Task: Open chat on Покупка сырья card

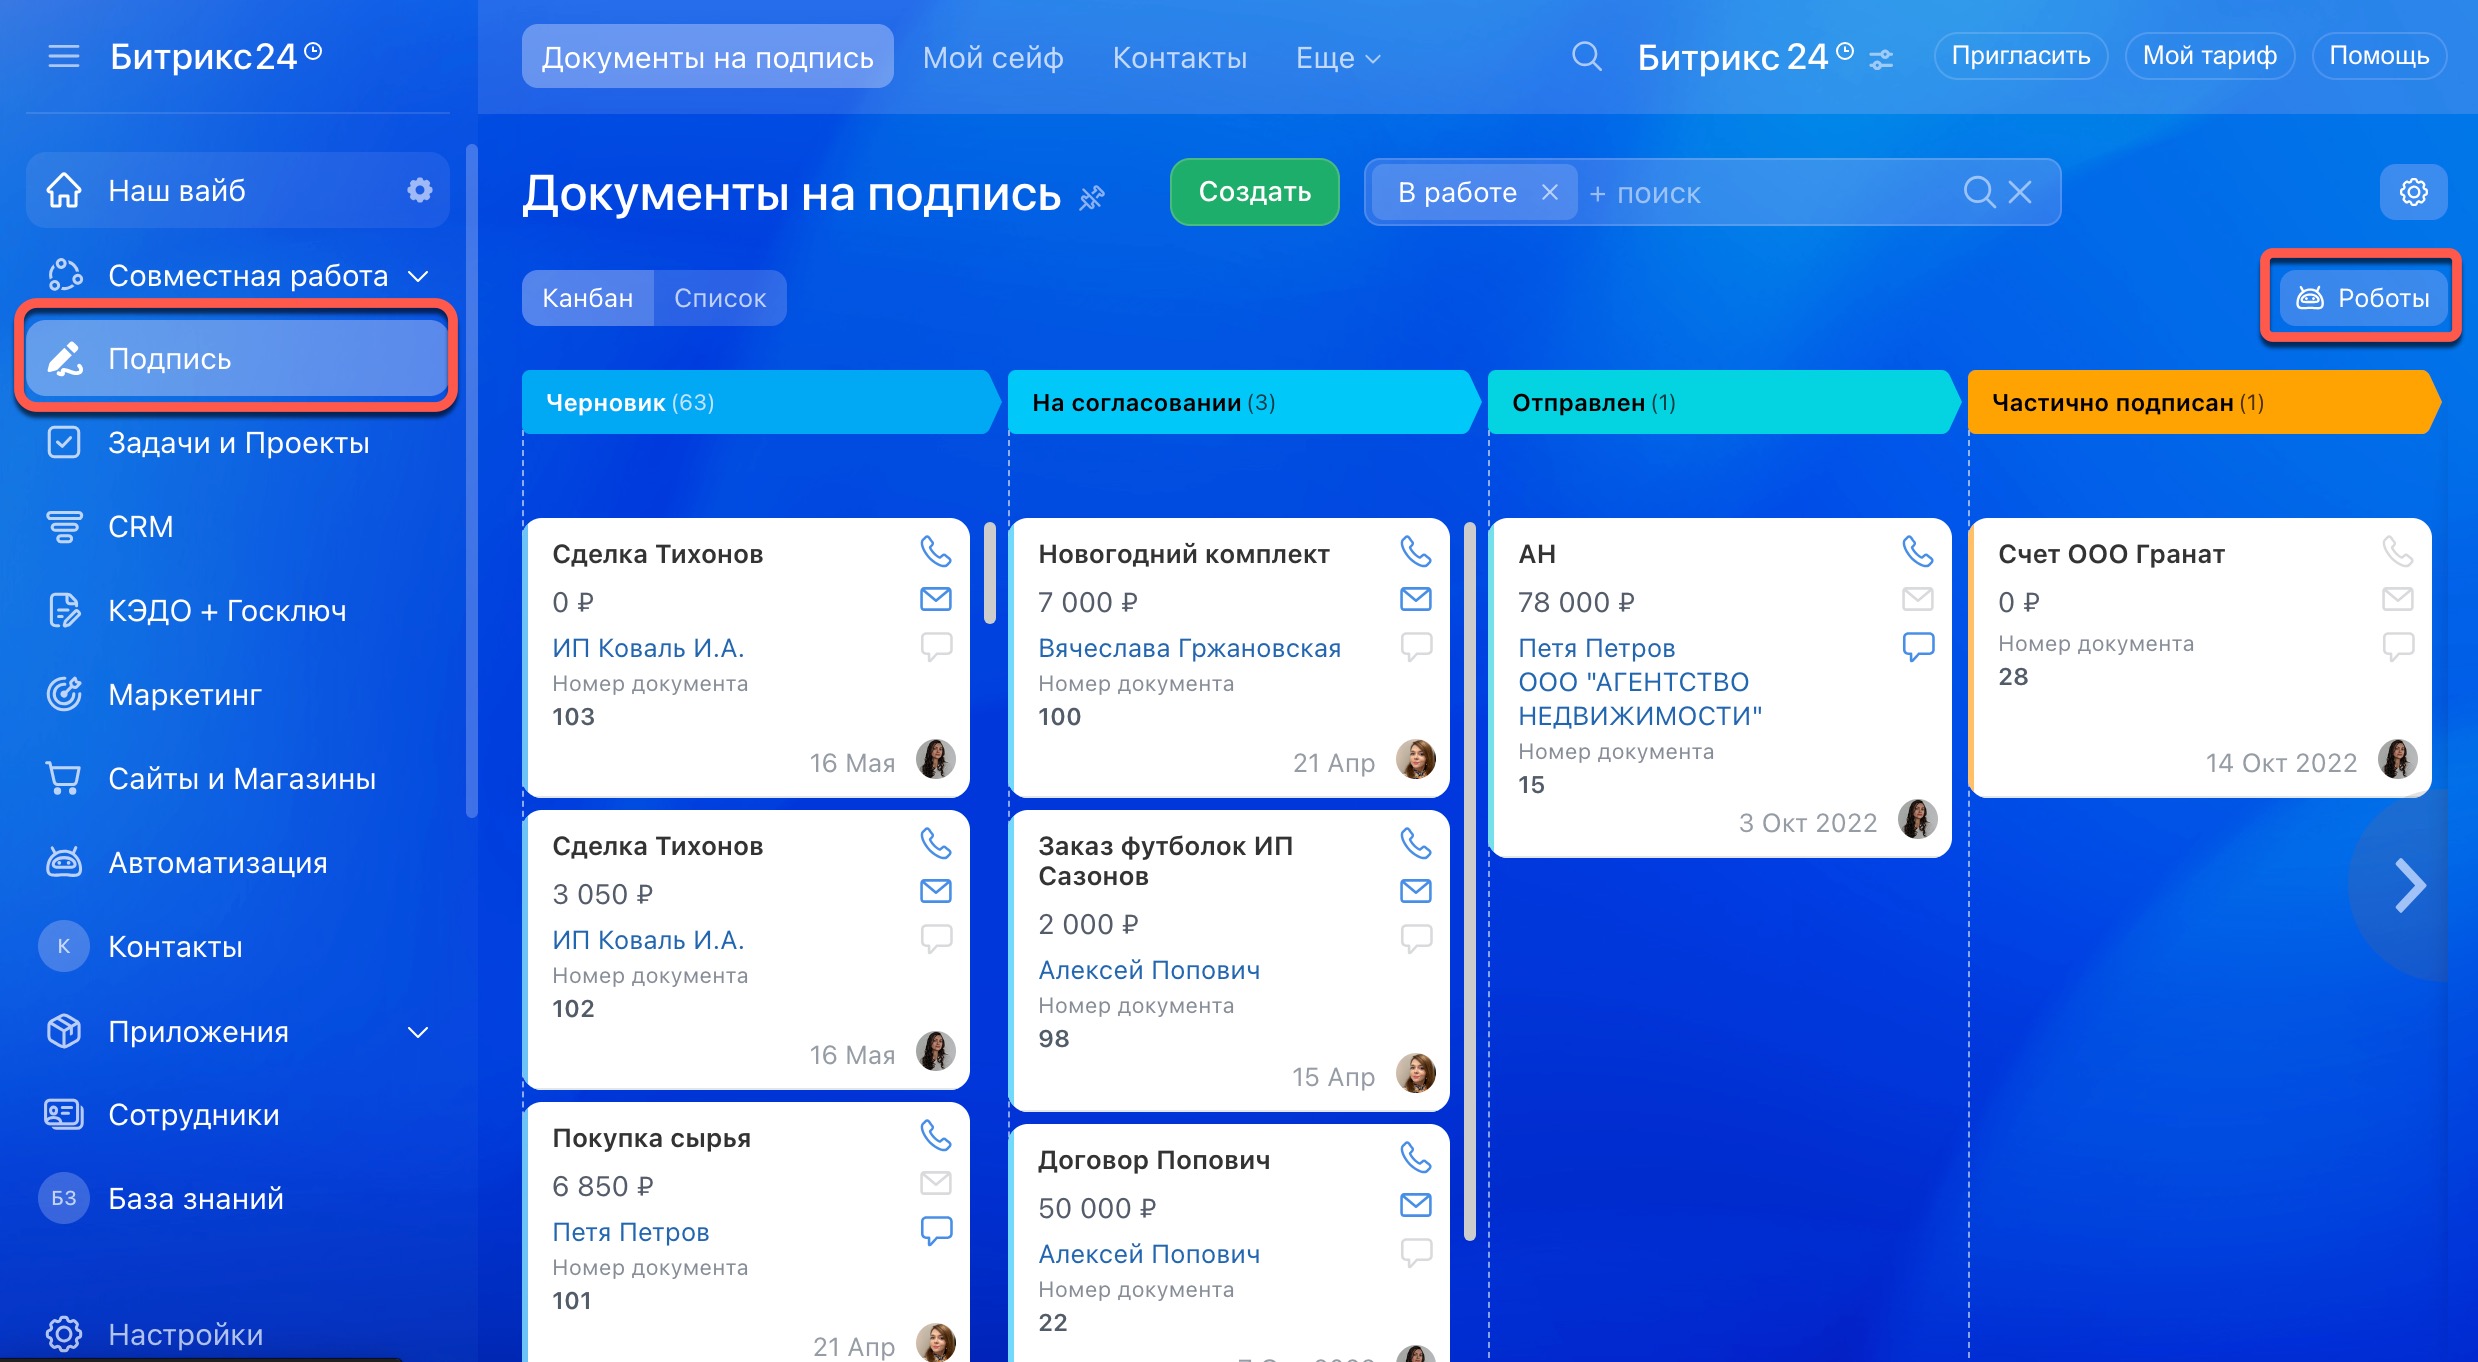Action: pyautogui.click(x=936, y=1230)
